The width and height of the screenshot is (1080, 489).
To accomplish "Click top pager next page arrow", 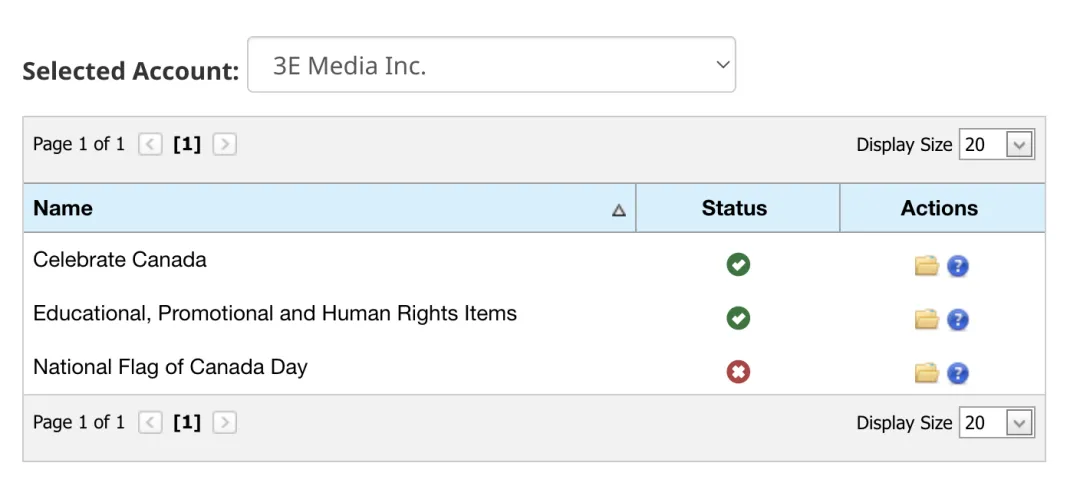I will coord(225,144).
